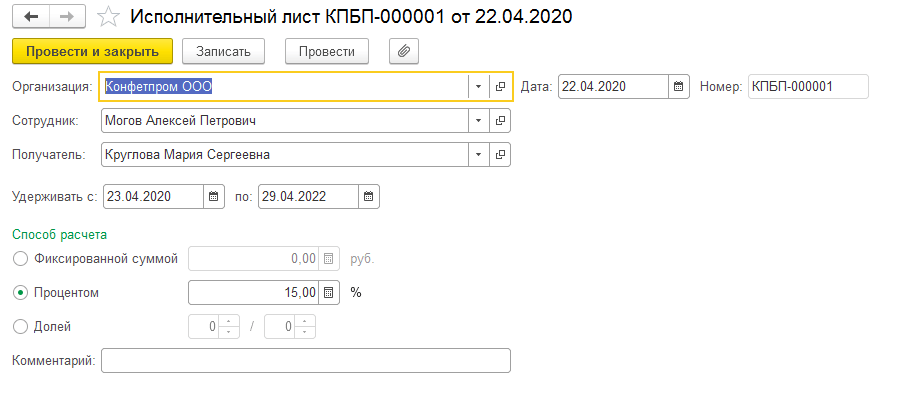Expand the Сотрудник dropdown list

coord(479,121)
